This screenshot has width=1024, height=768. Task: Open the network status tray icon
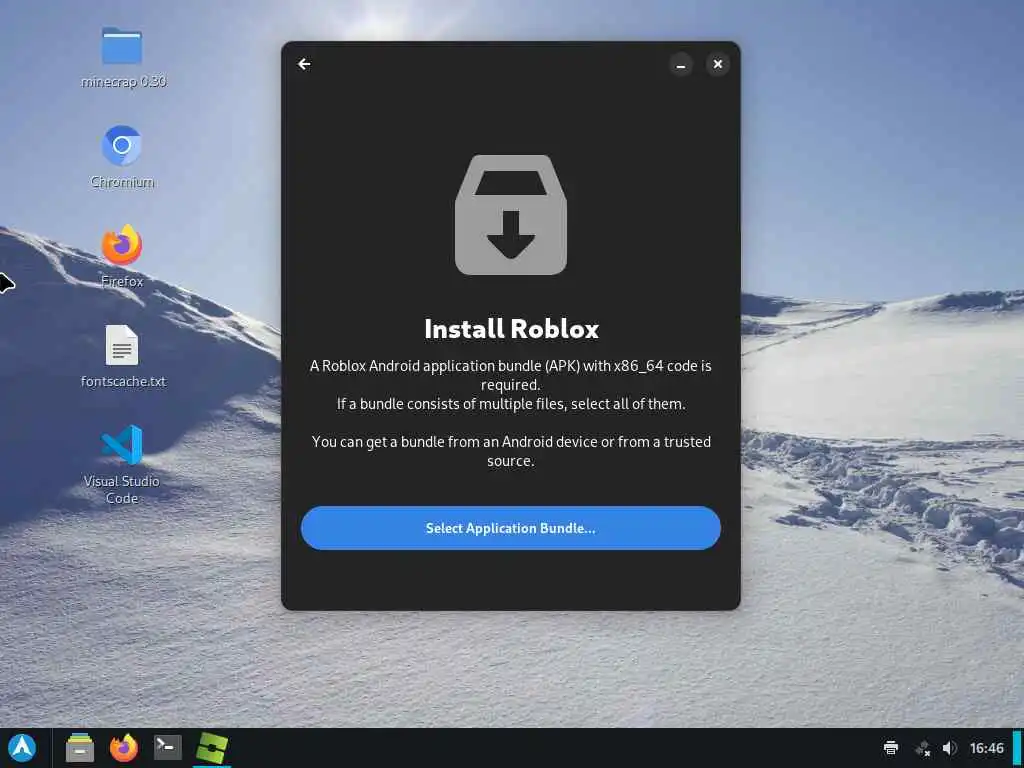point(923,748)
